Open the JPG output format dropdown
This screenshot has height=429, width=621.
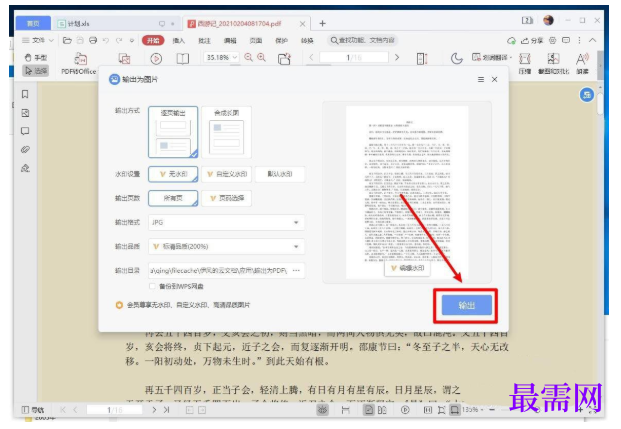point(227,223)
